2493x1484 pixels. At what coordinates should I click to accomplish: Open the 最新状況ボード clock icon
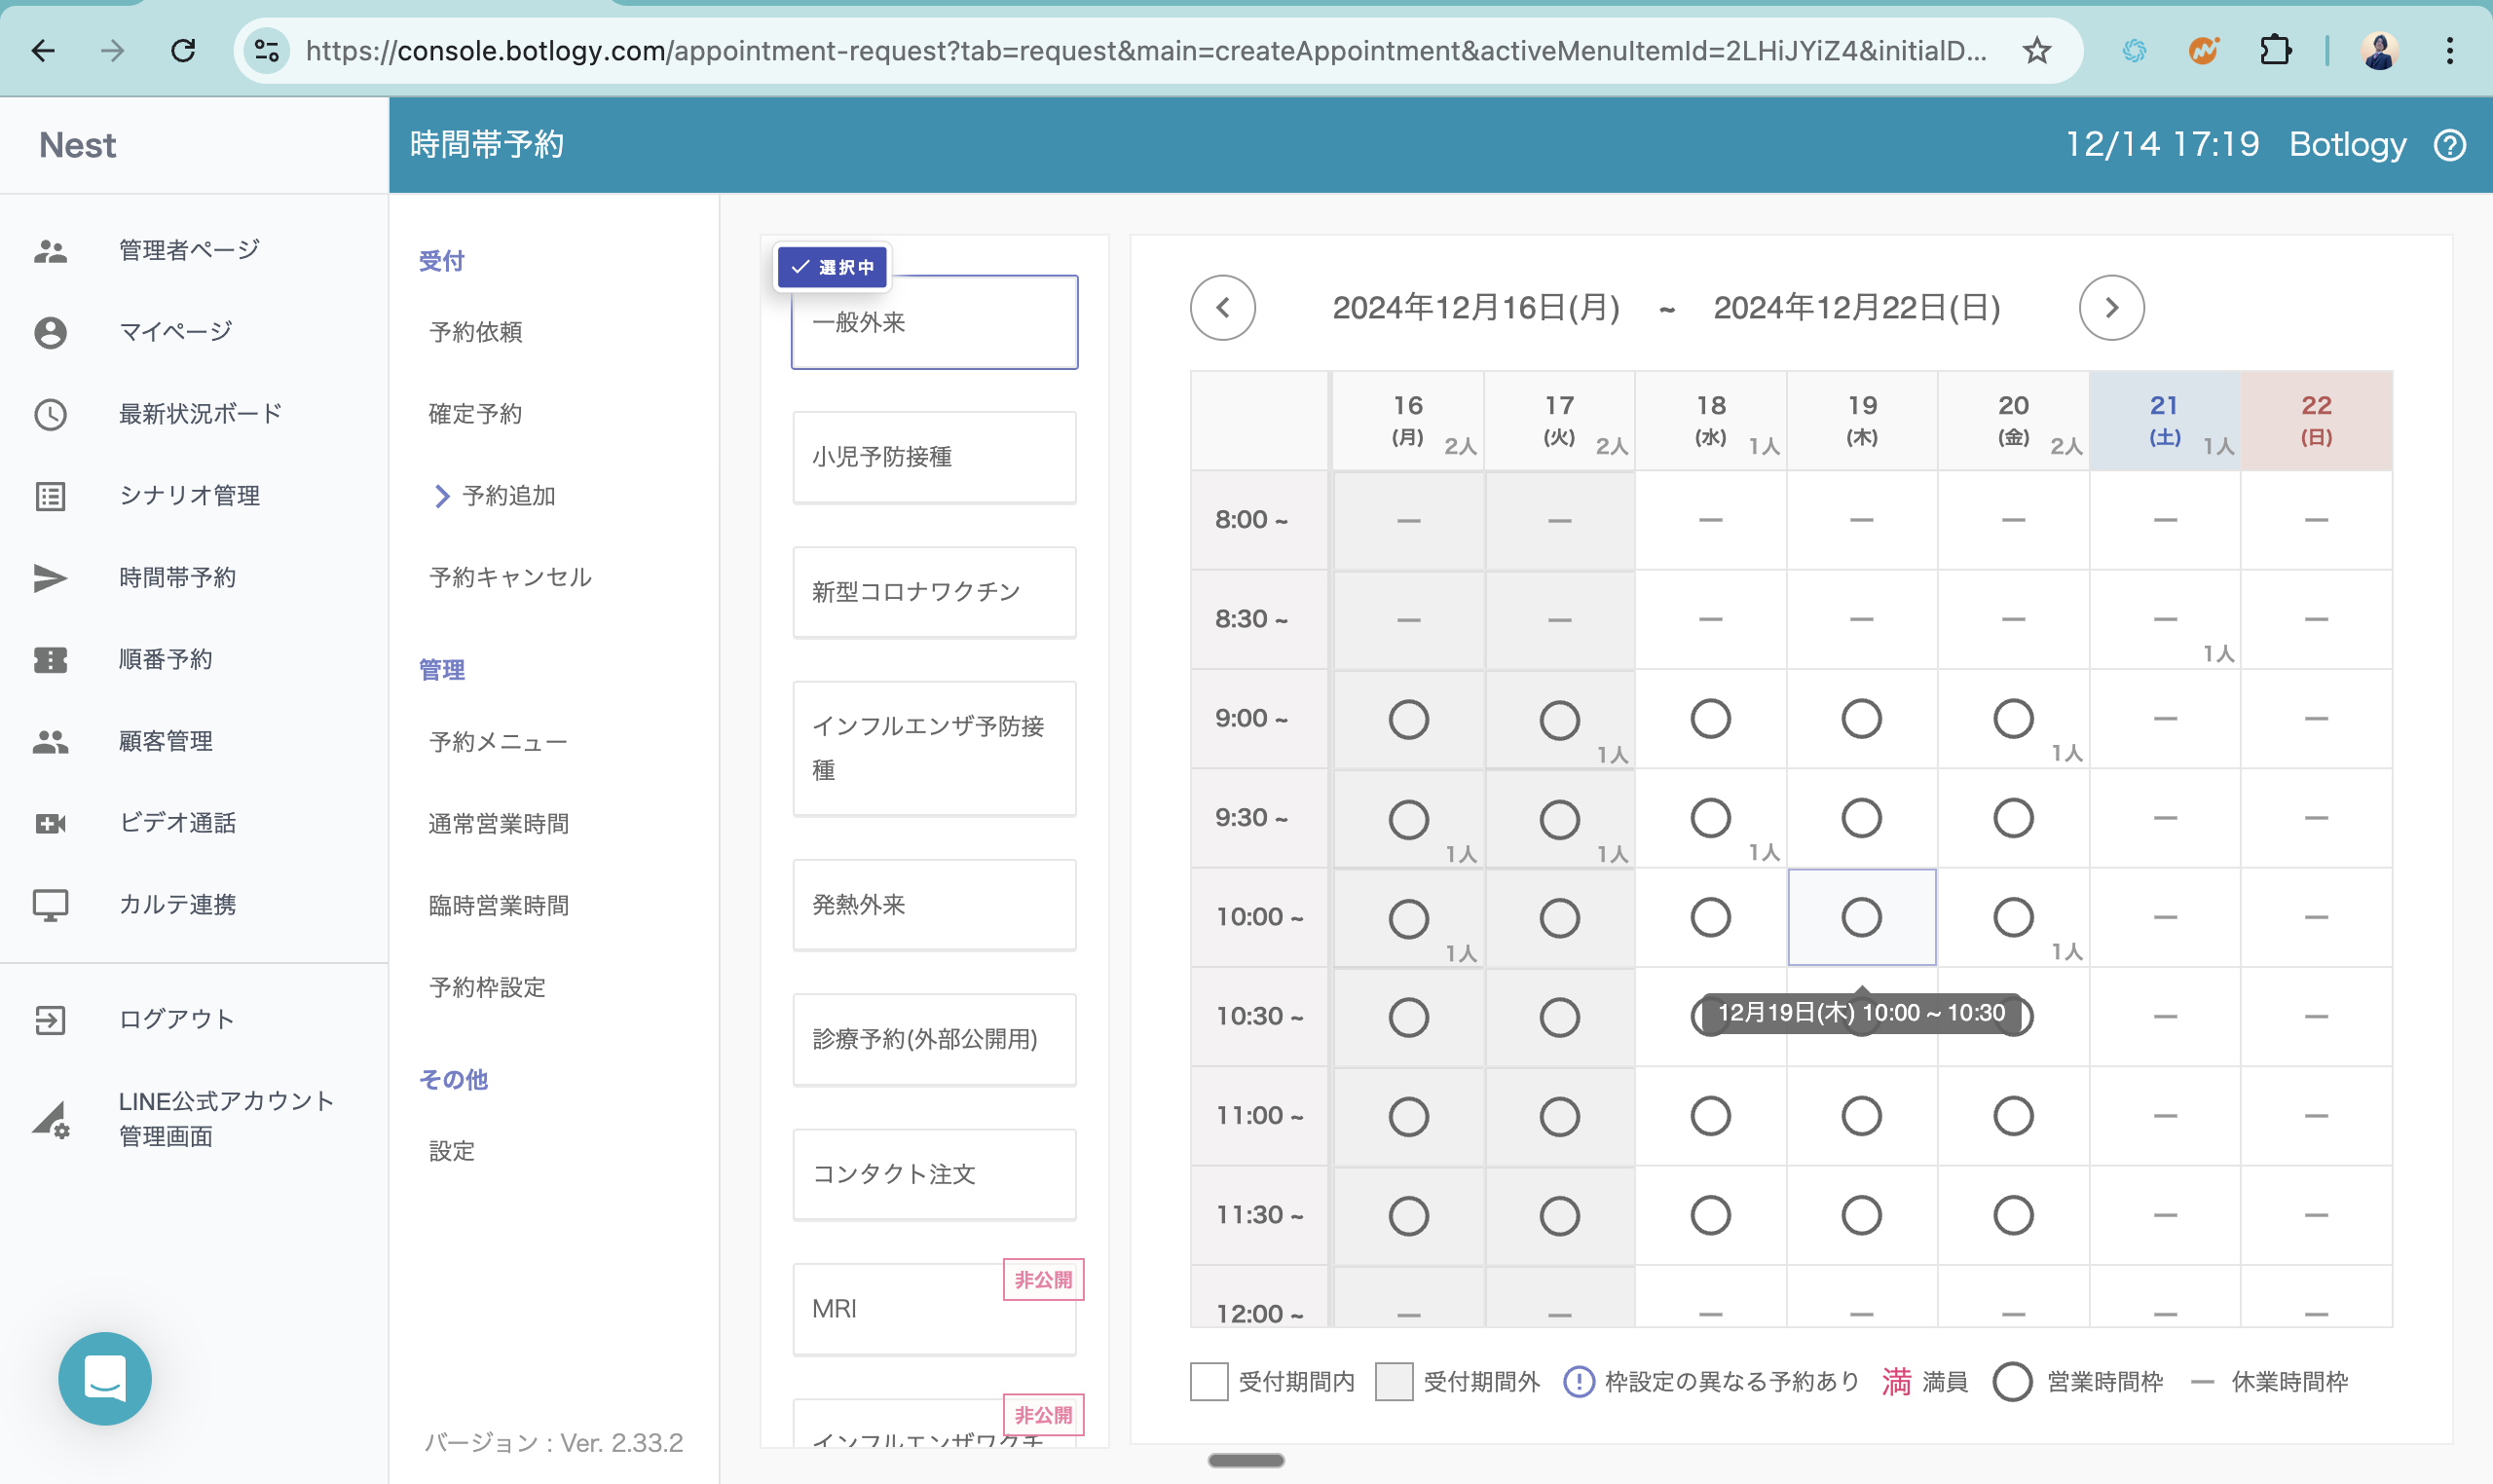(x=50, y=414)
